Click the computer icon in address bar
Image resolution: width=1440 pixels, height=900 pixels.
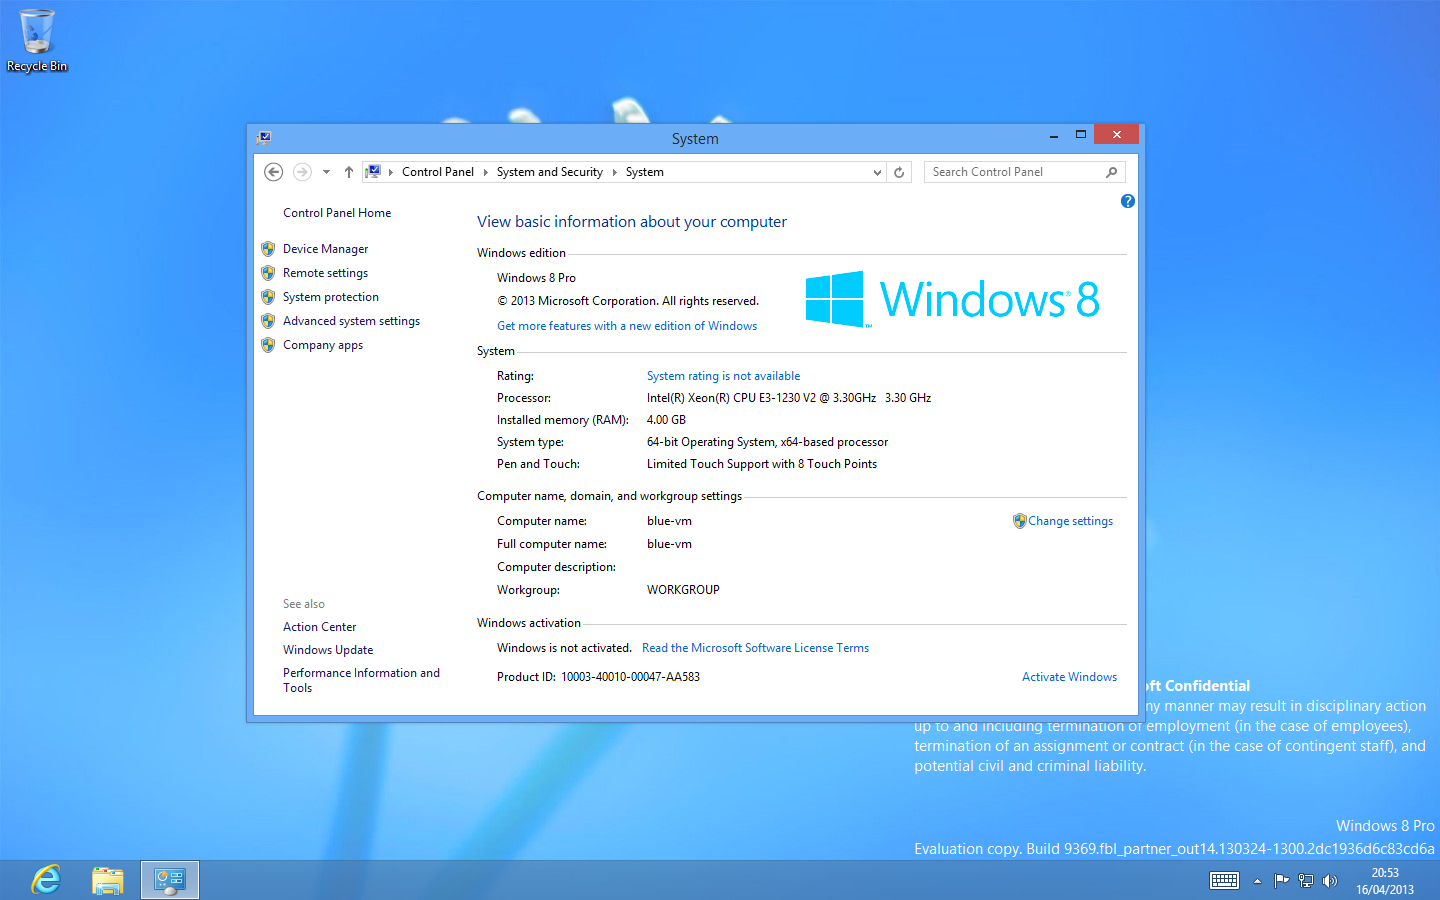[x=373, y=172]
